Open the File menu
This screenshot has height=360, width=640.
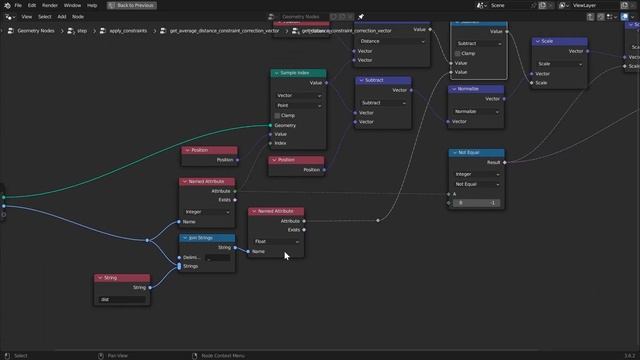(x=18, y=5)
